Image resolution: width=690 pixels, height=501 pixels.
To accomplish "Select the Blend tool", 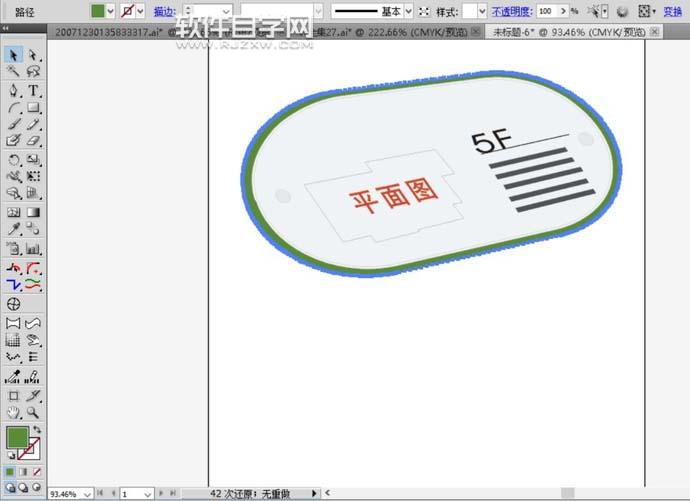I will 33,229.
